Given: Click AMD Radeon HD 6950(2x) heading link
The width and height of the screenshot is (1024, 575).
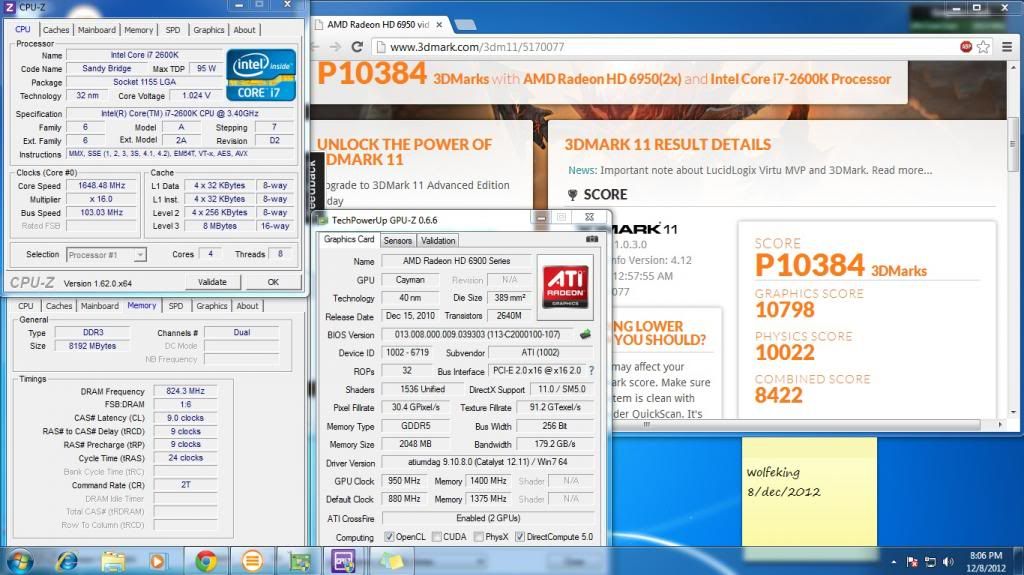Looking at the screenshot, I should tap(602, 79).
